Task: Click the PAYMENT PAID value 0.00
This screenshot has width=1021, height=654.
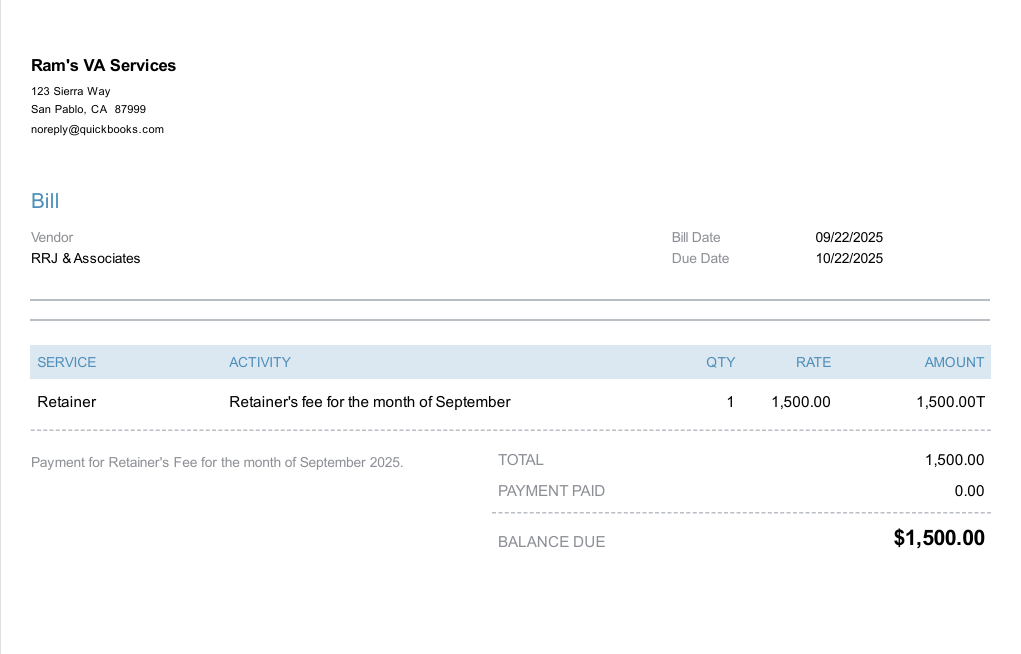Action: 969,491
